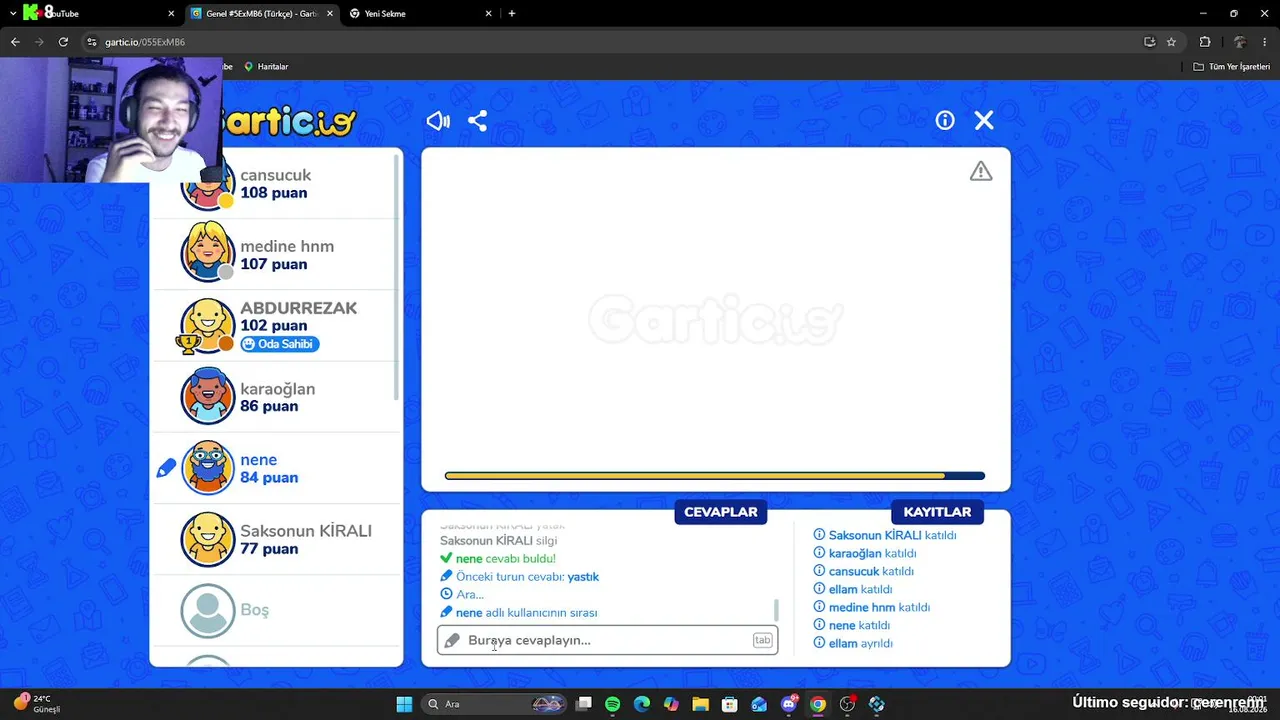Viewport: 1280px width, 720px height.
Task: Leave the room with the X icon
Action: [x=984, y=120]
